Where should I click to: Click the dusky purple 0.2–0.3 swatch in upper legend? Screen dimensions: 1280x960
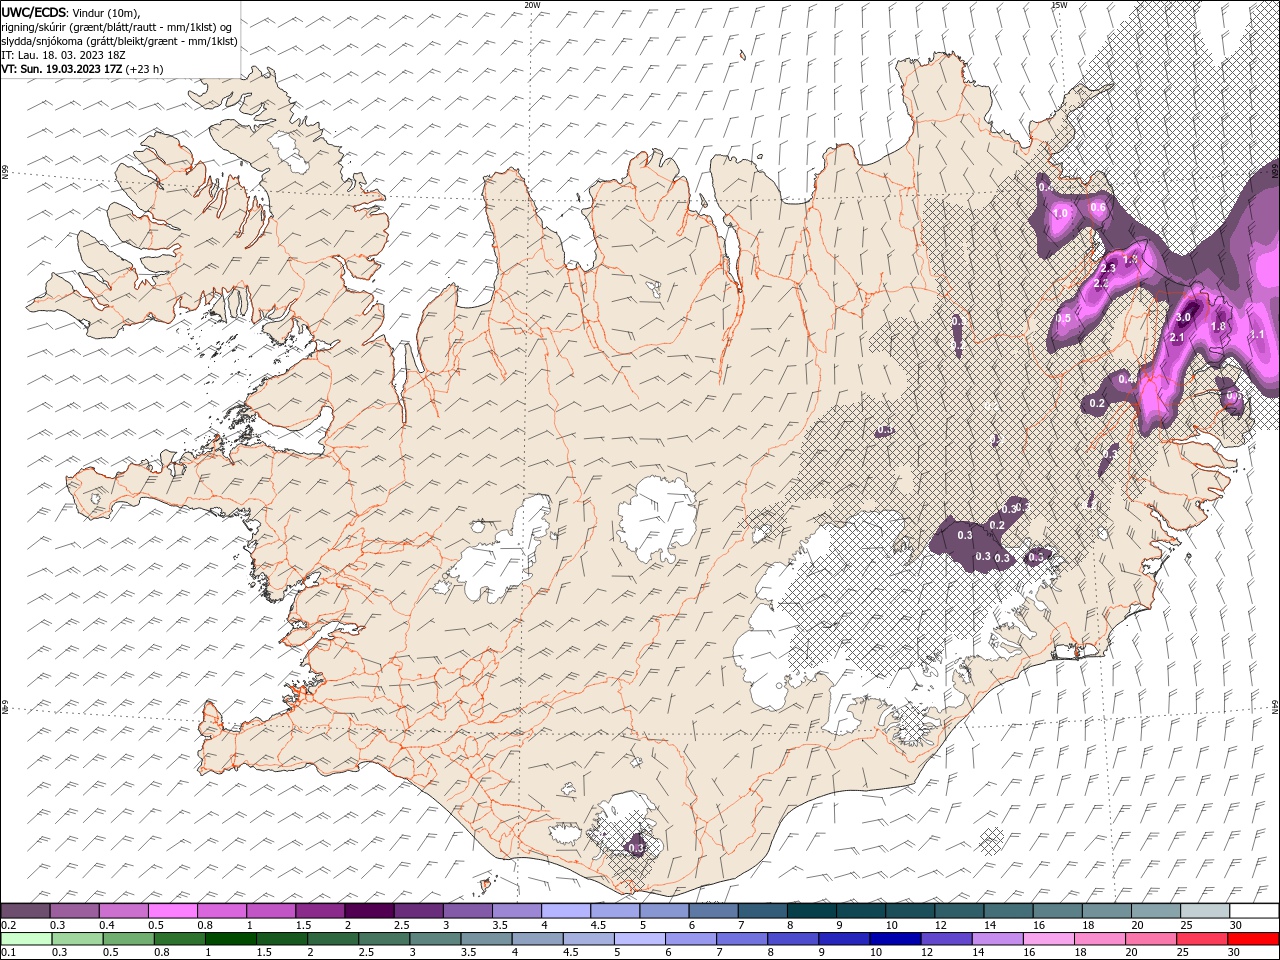pyautogui.click(x=25, y=911)
